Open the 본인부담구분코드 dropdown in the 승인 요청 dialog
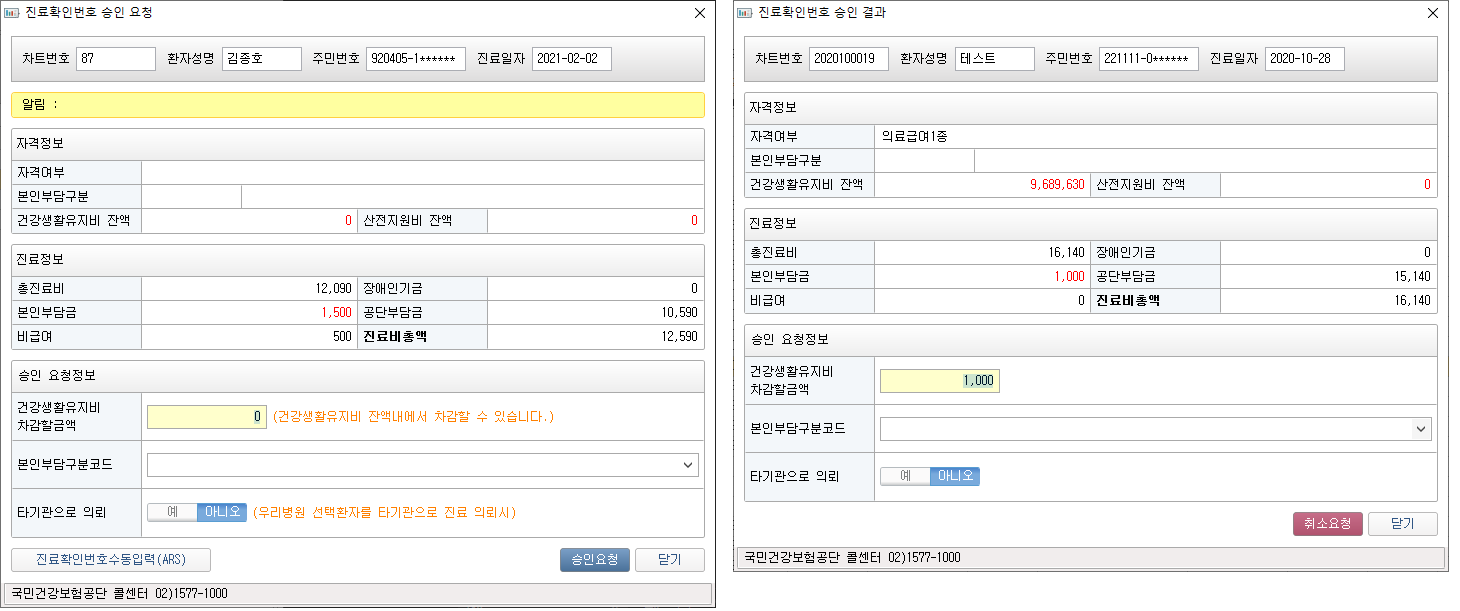 pyautogui.click(x=687, y=465)
